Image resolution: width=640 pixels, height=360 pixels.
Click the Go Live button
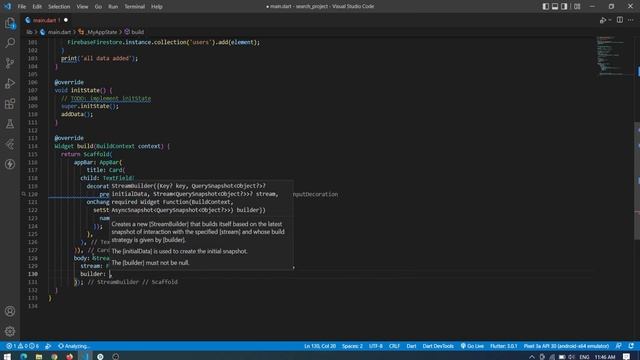click(x=472, y=346)
